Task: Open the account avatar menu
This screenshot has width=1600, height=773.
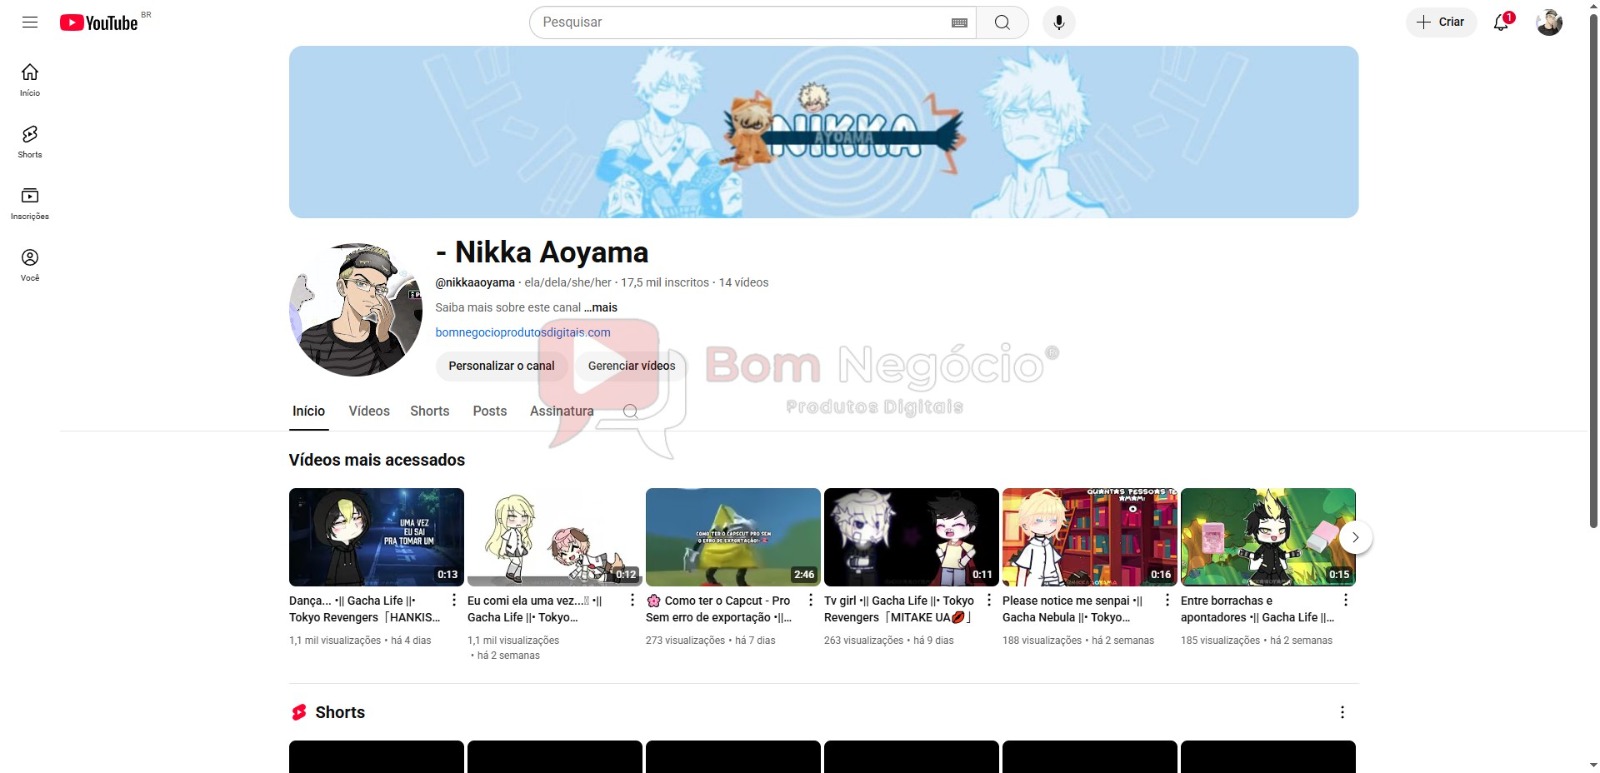Action: point(1549,22)
